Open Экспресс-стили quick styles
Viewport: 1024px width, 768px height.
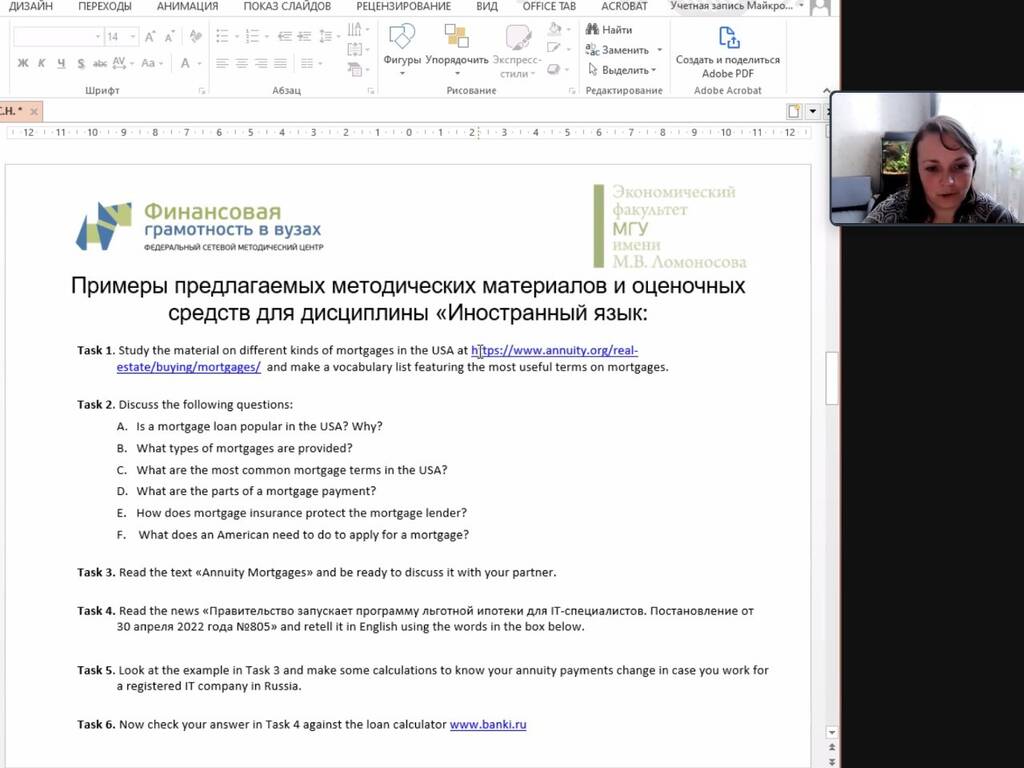(517, 51)
